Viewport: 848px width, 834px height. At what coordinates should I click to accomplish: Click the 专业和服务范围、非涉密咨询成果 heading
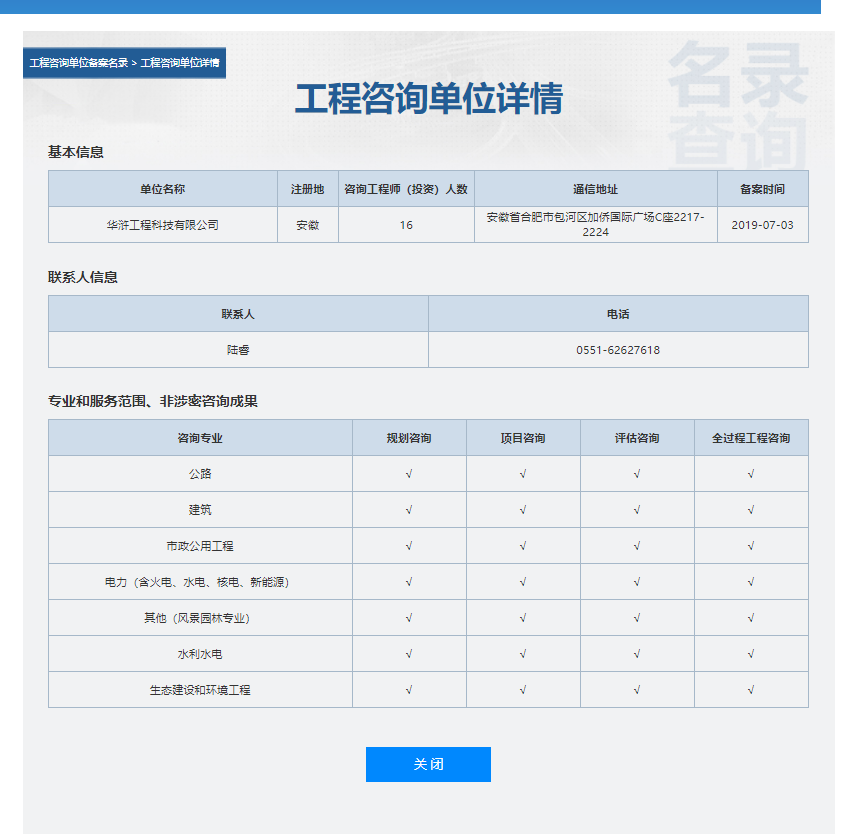(153, 401)
